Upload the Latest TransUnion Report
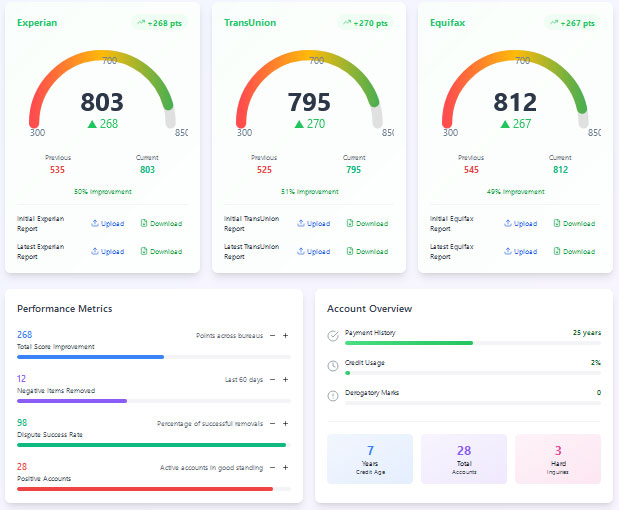Viewport: 619px width, 510px height. (x=313, y=251)
